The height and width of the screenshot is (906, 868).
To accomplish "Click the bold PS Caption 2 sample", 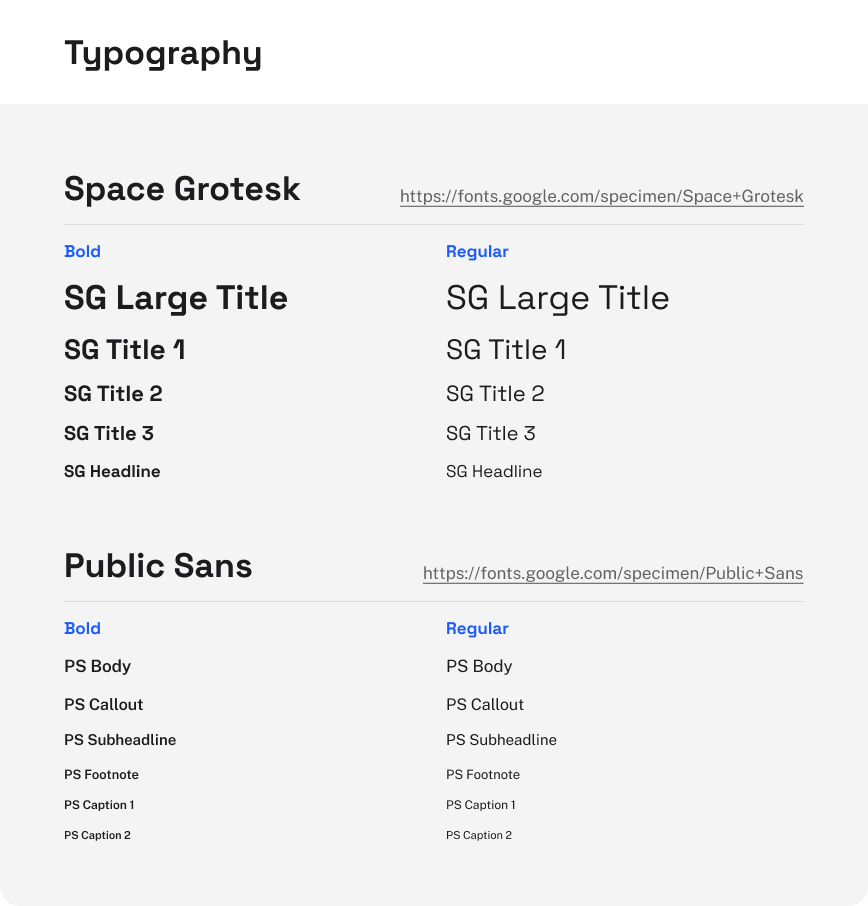I will coord(97,835).
